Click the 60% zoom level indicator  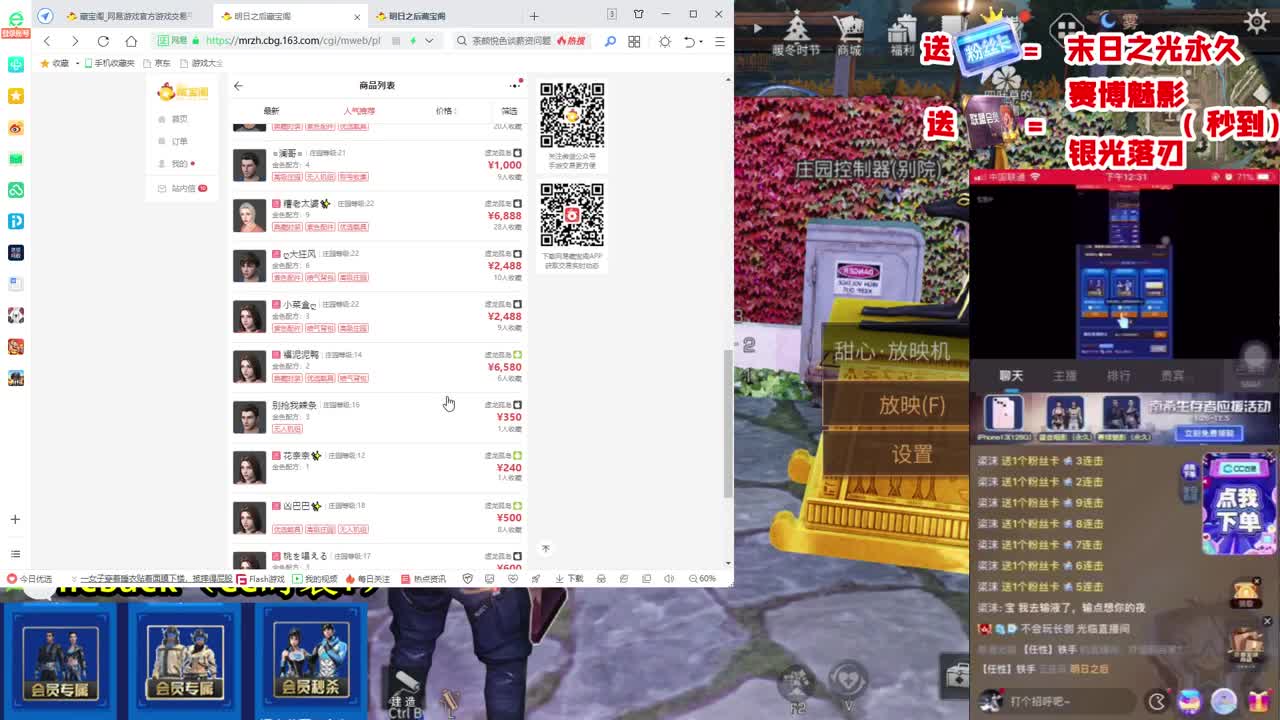click(x=701, y=578)
